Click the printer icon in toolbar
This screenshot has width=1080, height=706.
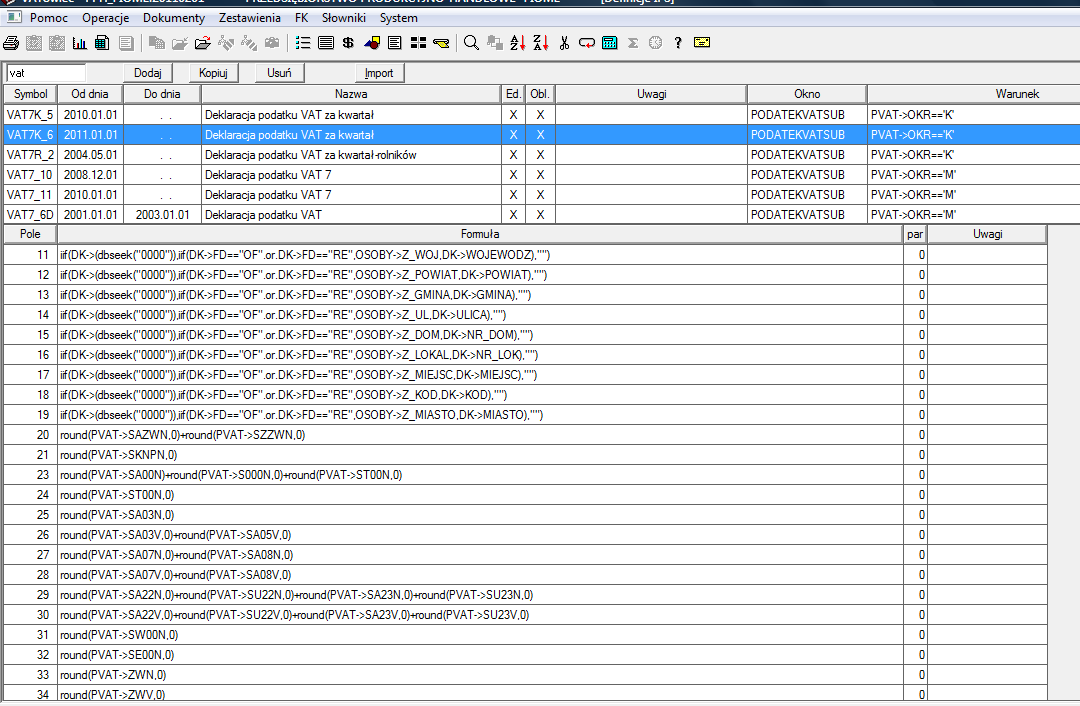(x=11, y=43)
